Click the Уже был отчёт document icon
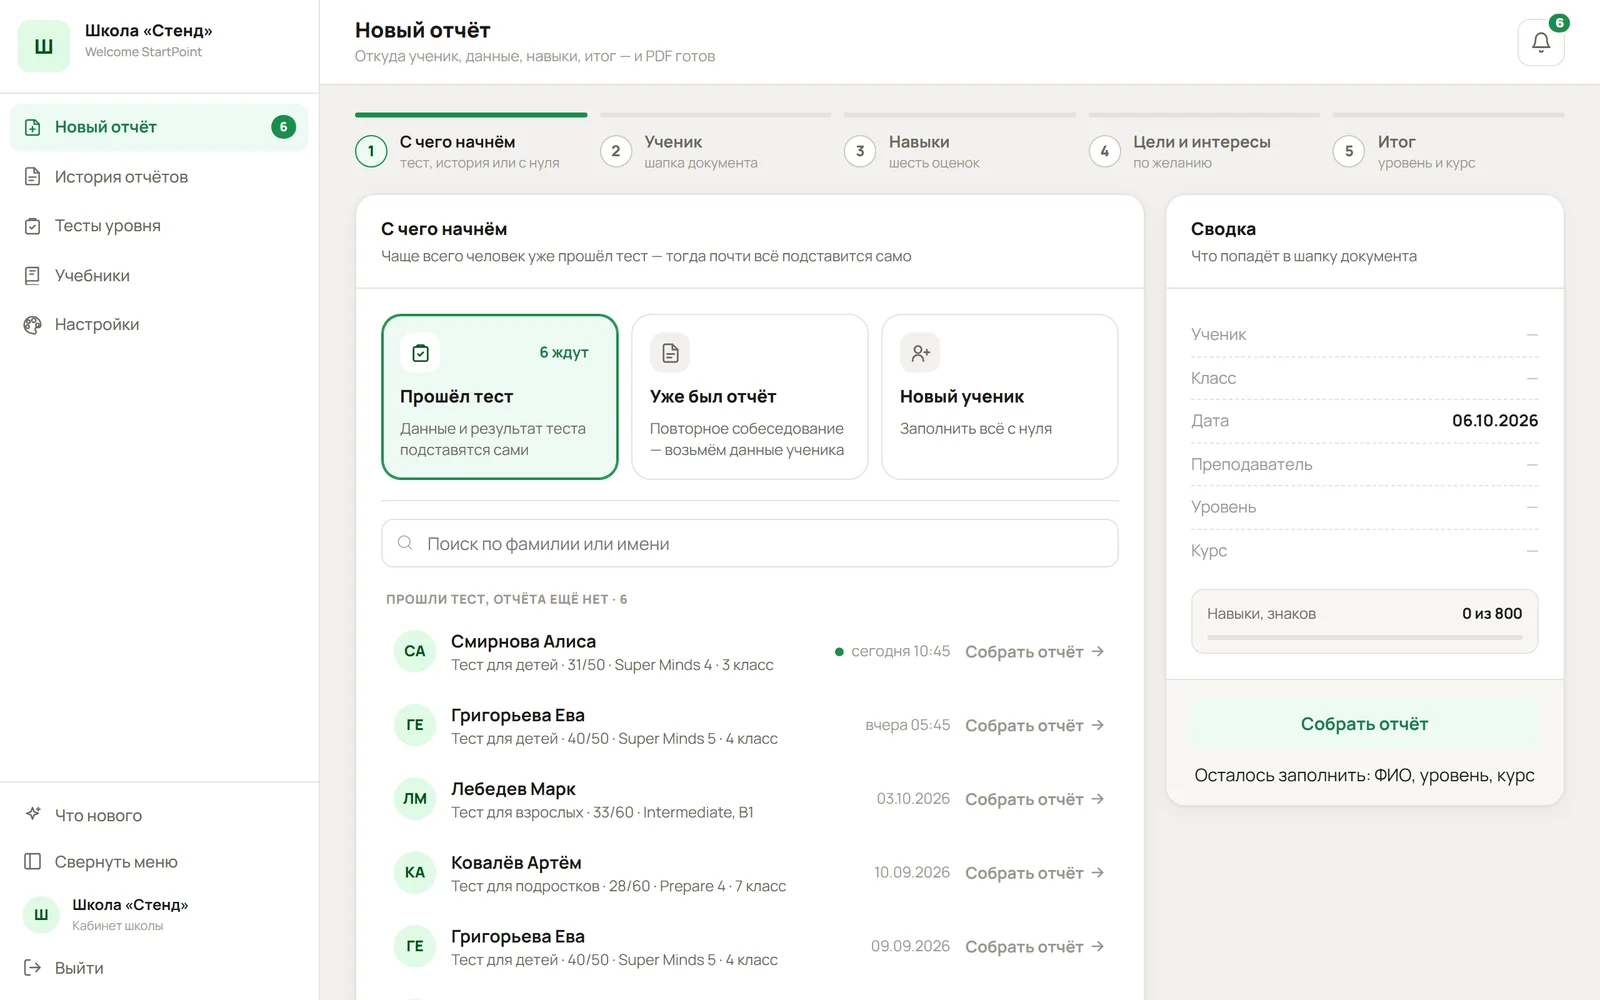This screenshot has width=1600, height=1000. click(670, 353)
